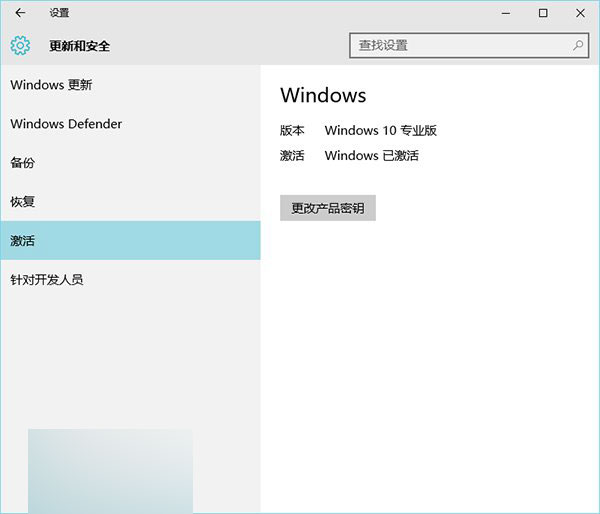
Task: Focus the 查找设置 search field
Action: point(469,46)
